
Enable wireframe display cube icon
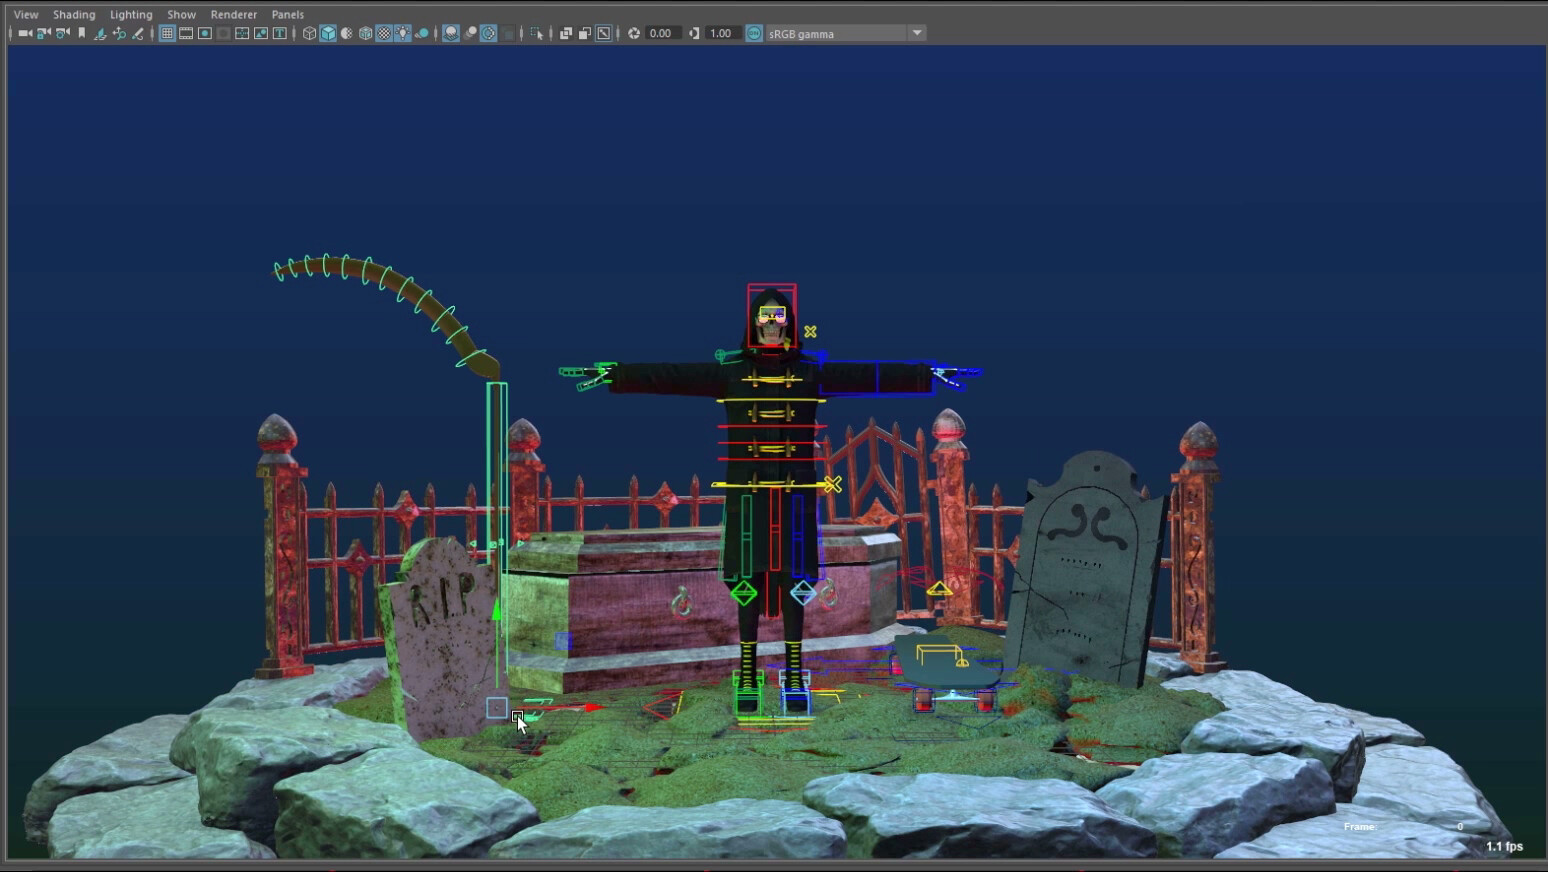[x=309, y=33]
